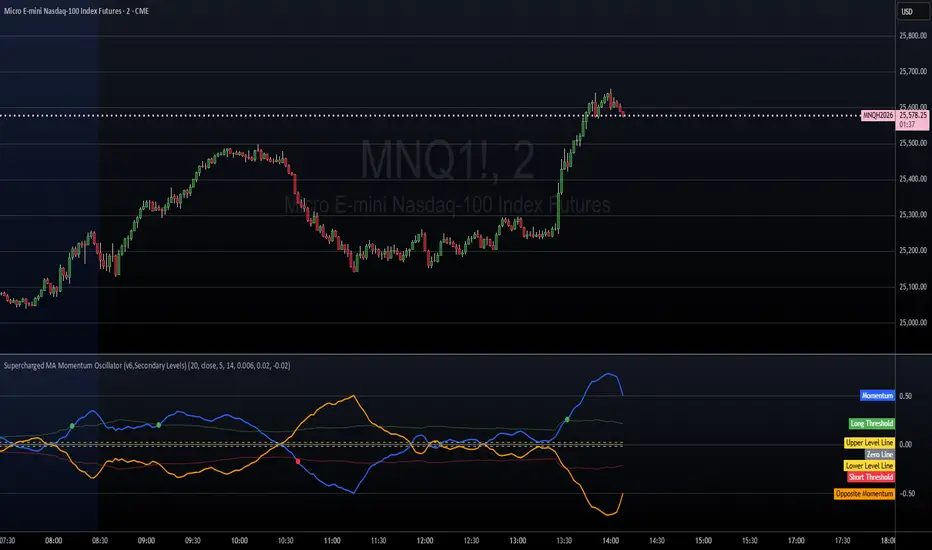Click the 25,700.00 price axis label

(x=913, y=71)
